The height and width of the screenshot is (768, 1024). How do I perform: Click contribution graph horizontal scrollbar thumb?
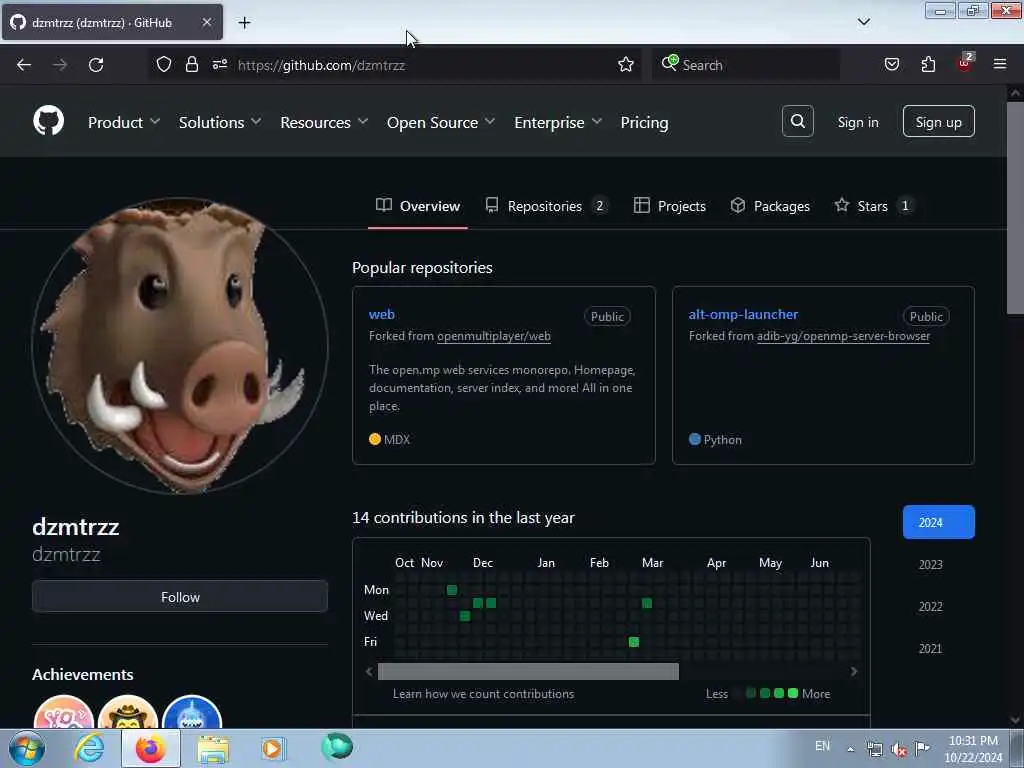(x=528, y=671)
